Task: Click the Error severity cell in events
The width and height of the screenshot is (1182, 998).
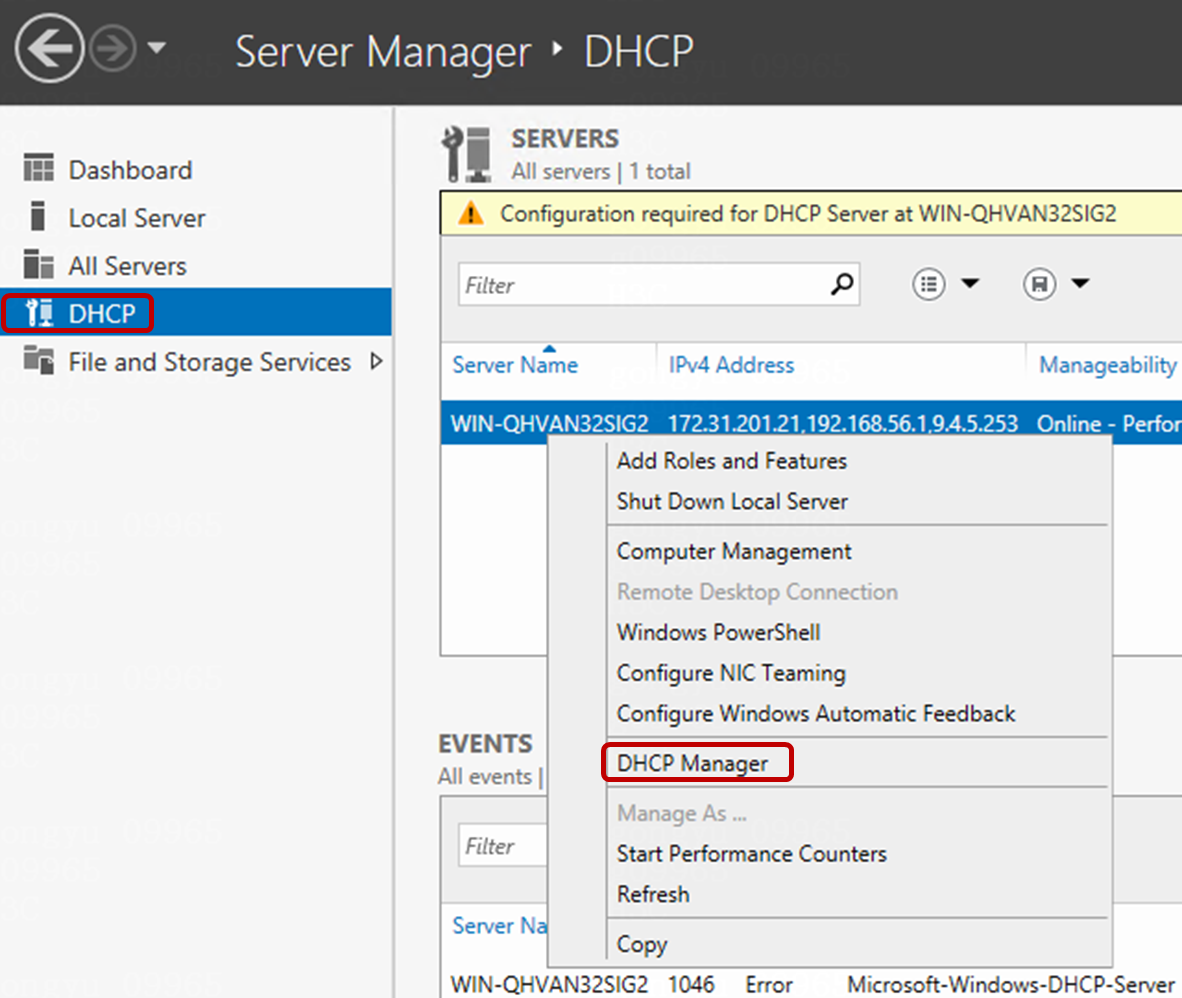Action: (769, 984)
